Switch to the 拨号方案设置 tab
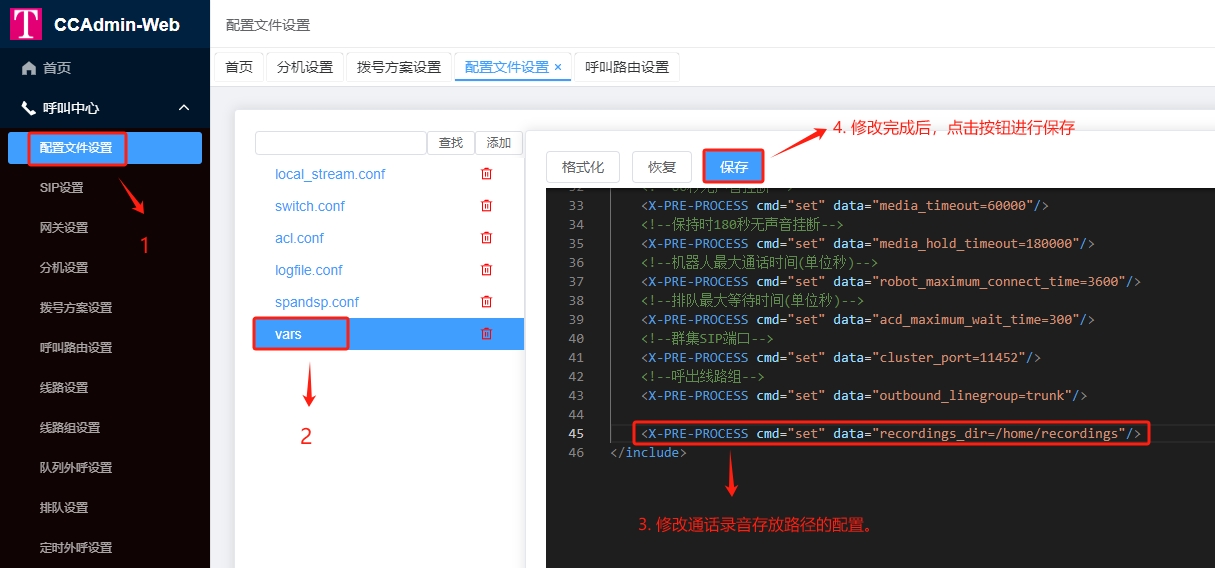Viewport: 1215px width, 568px height. tap(399, 67)
